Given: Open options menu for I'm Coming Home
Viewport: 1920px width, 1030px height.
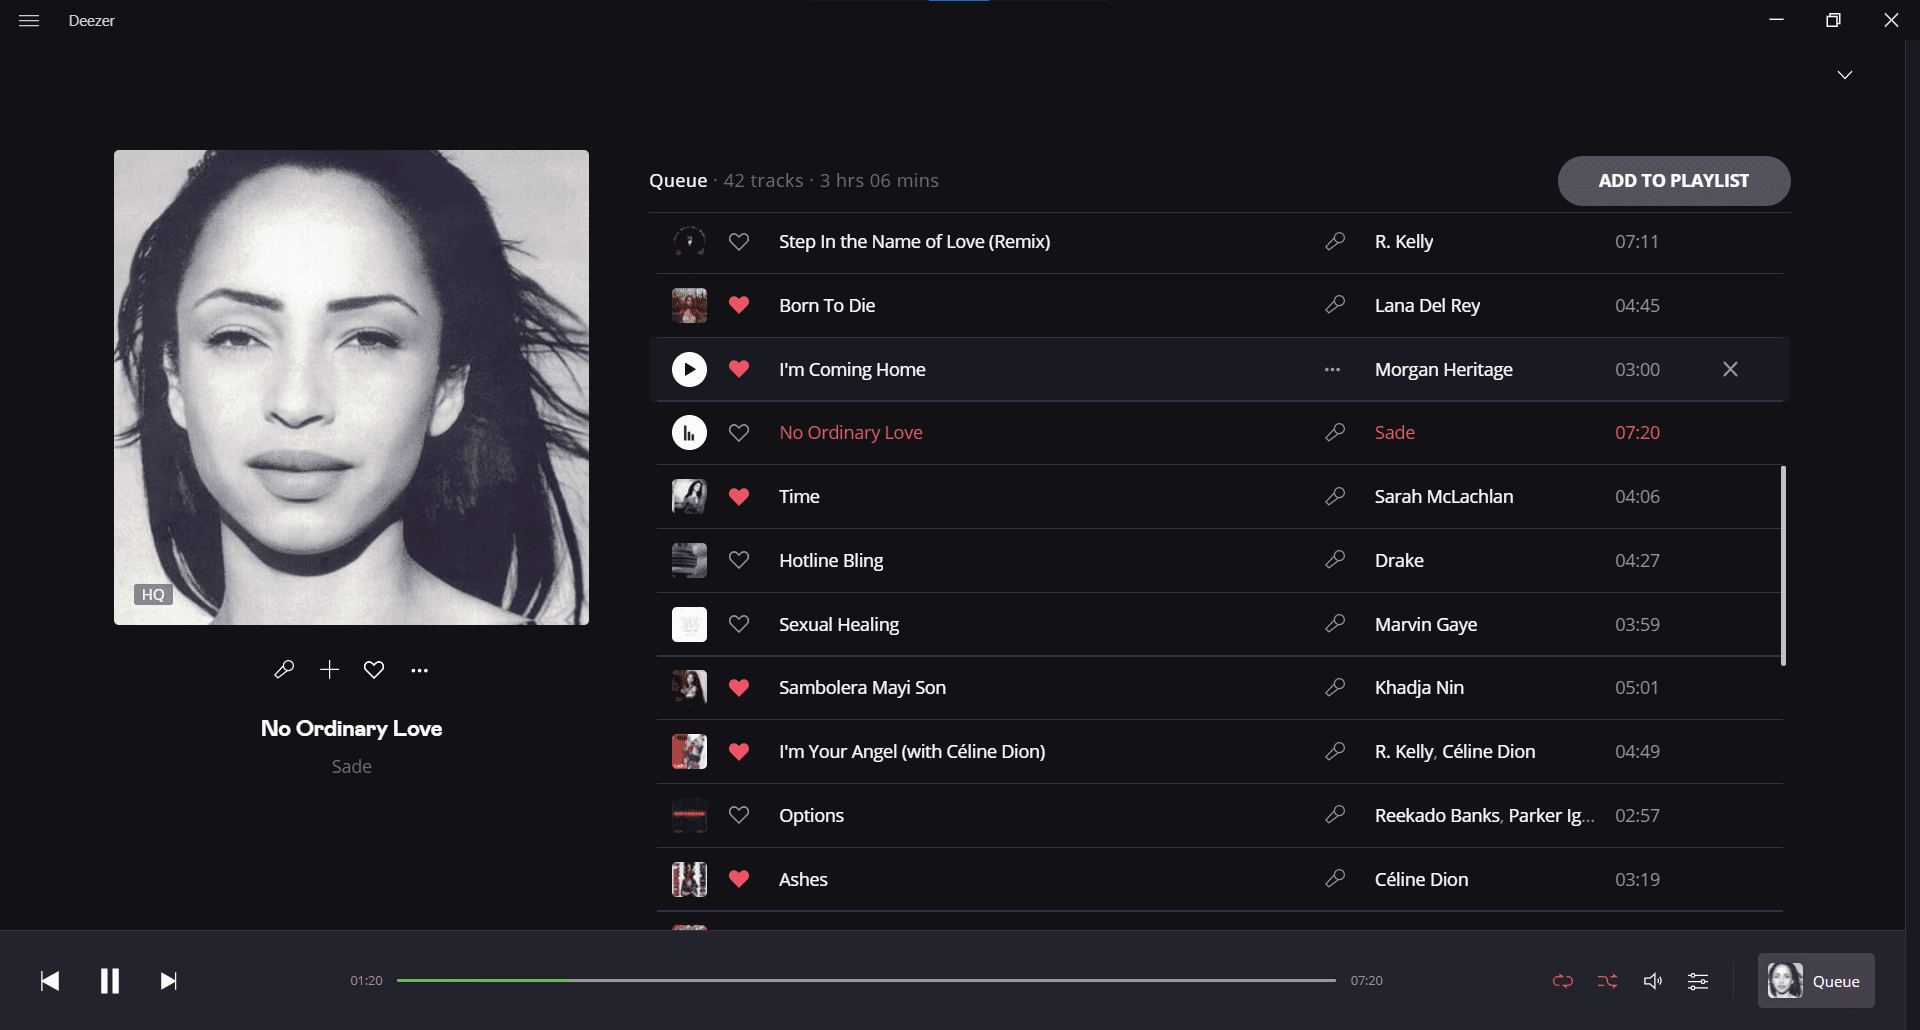Looking at the screenshot, I should (x=1332, y=369).
